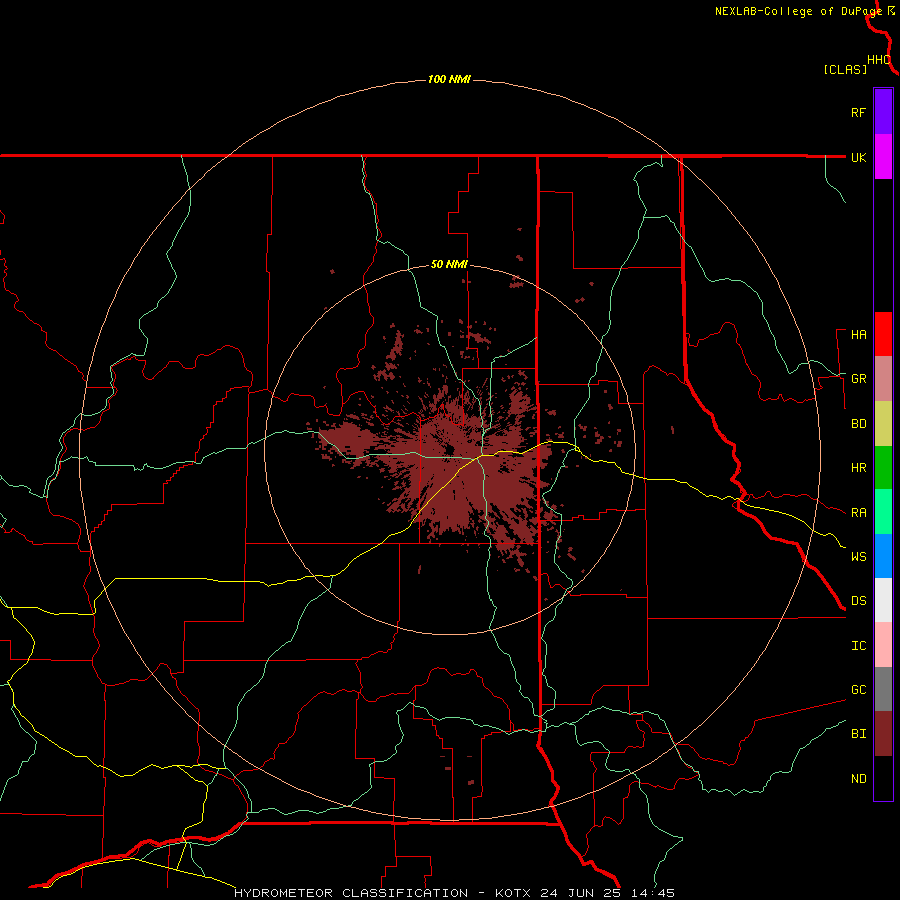The width and height of the screenshot is (900, 900).
Task: Click the 50 NMI range ring label
Action: point(449,265)
